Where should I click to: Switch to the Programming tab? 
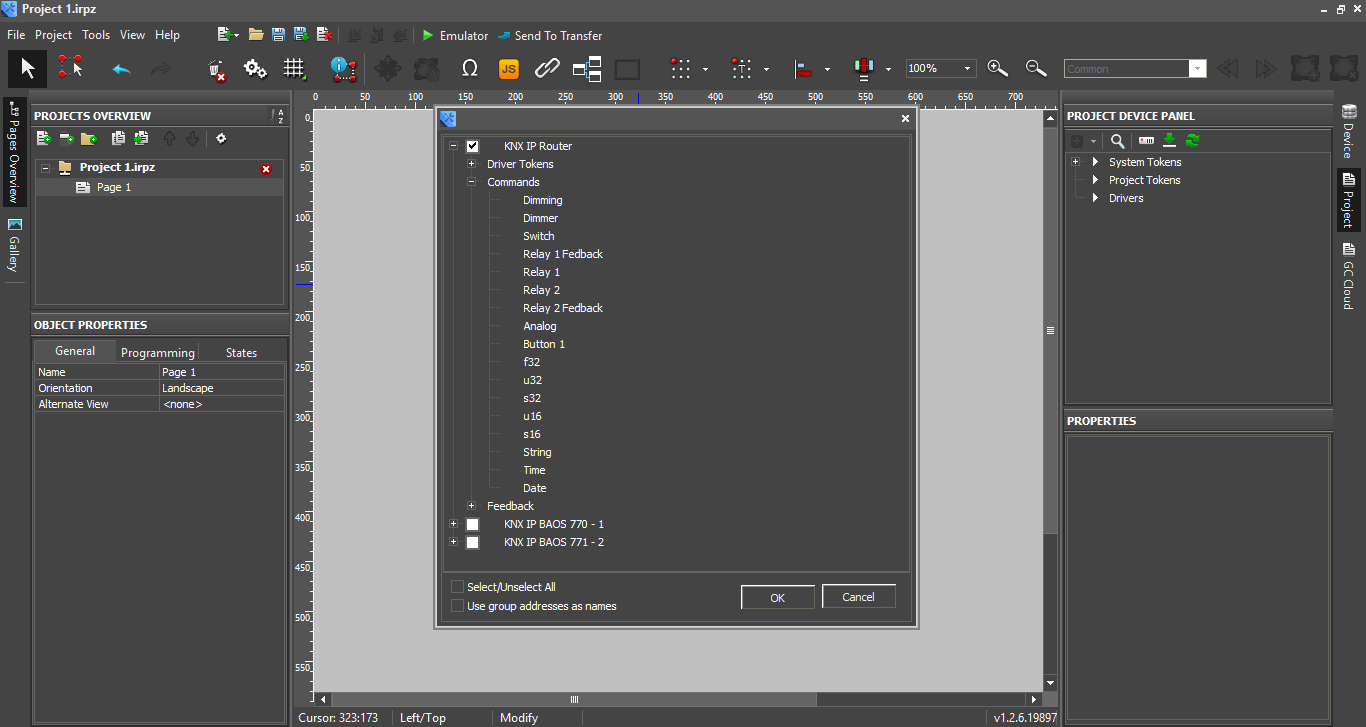pyautogui.click(x=157, y=352)
